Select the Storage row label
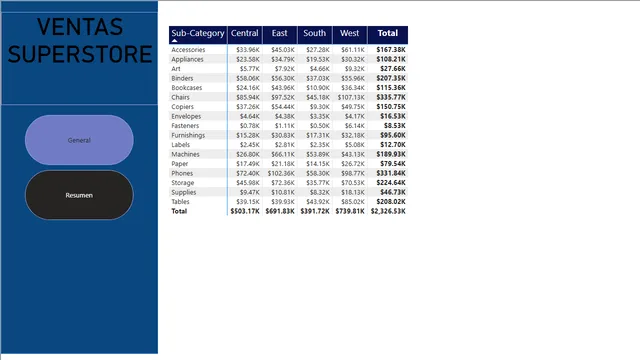The image size is (640, 360). click(x=182, y=183)
